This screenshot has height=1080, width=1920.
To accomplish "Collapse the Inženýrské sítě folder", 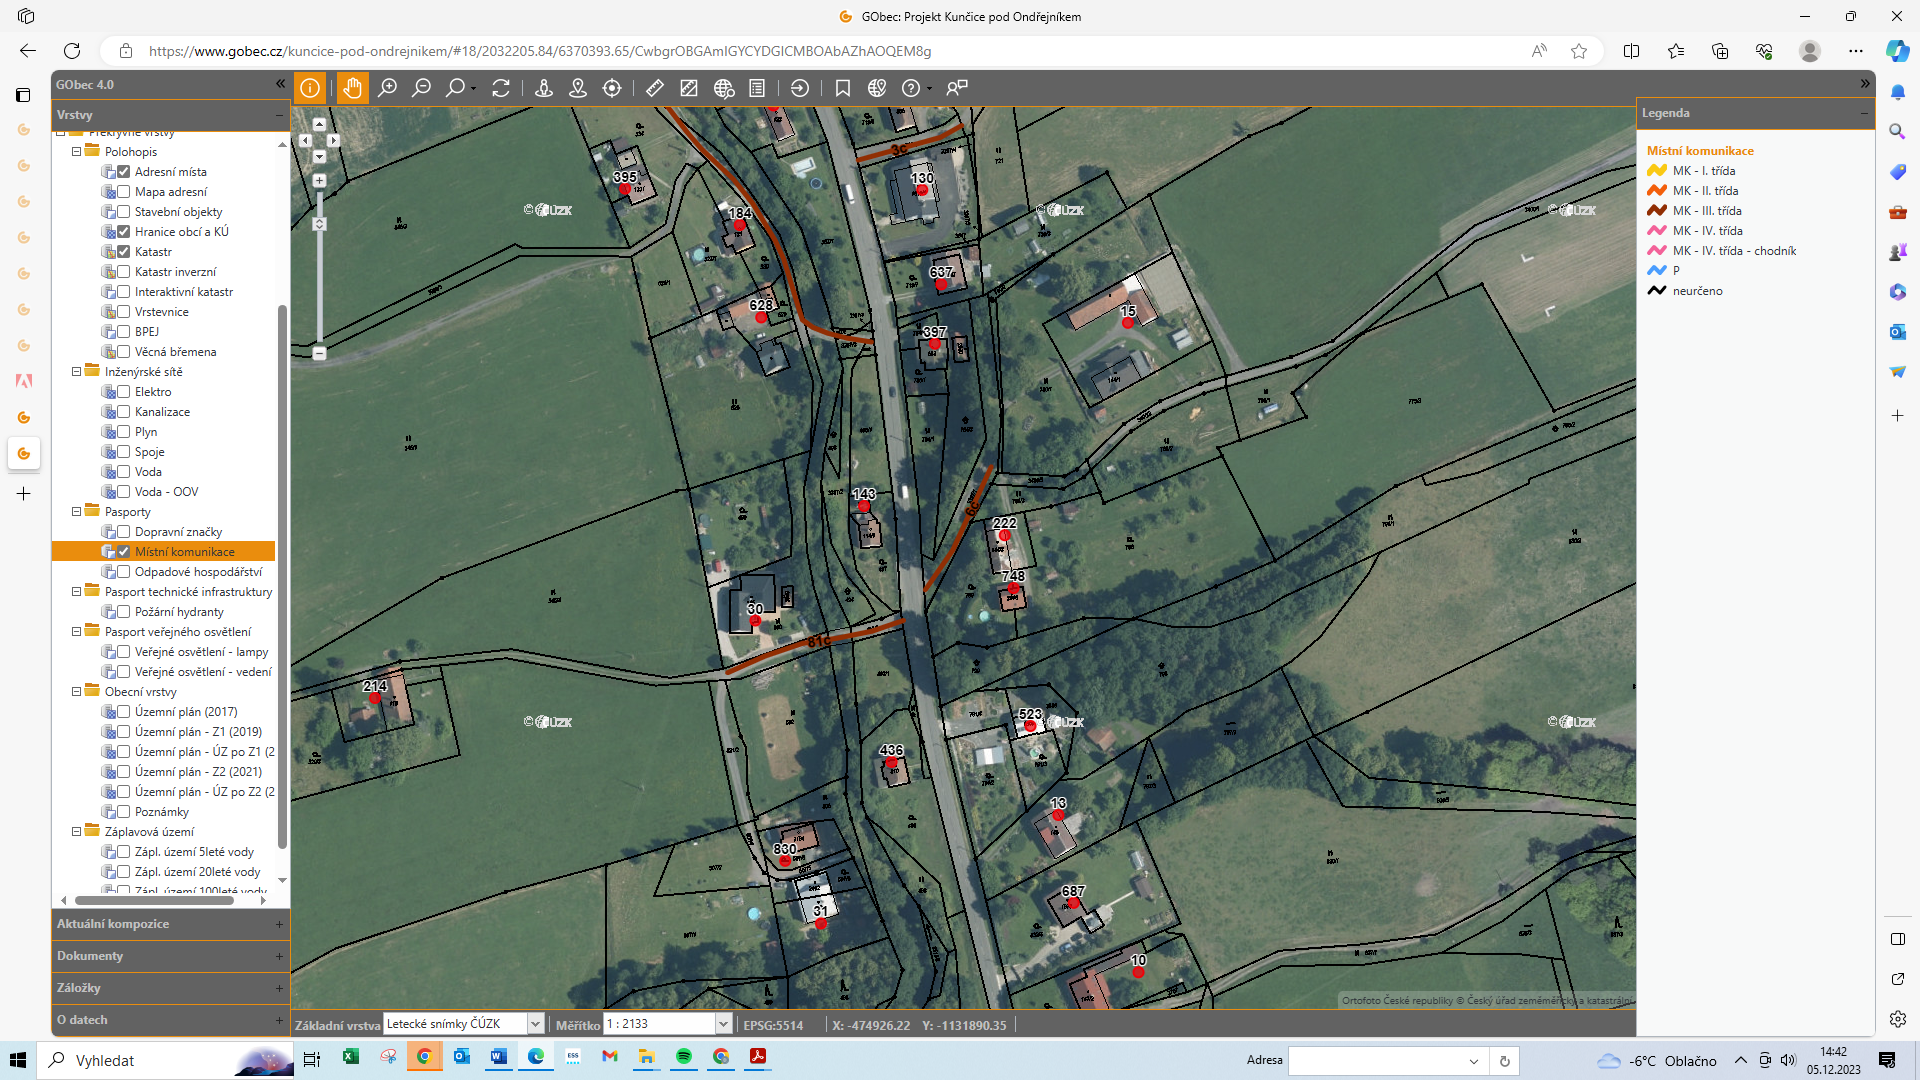I will click(x=76, y=372).
